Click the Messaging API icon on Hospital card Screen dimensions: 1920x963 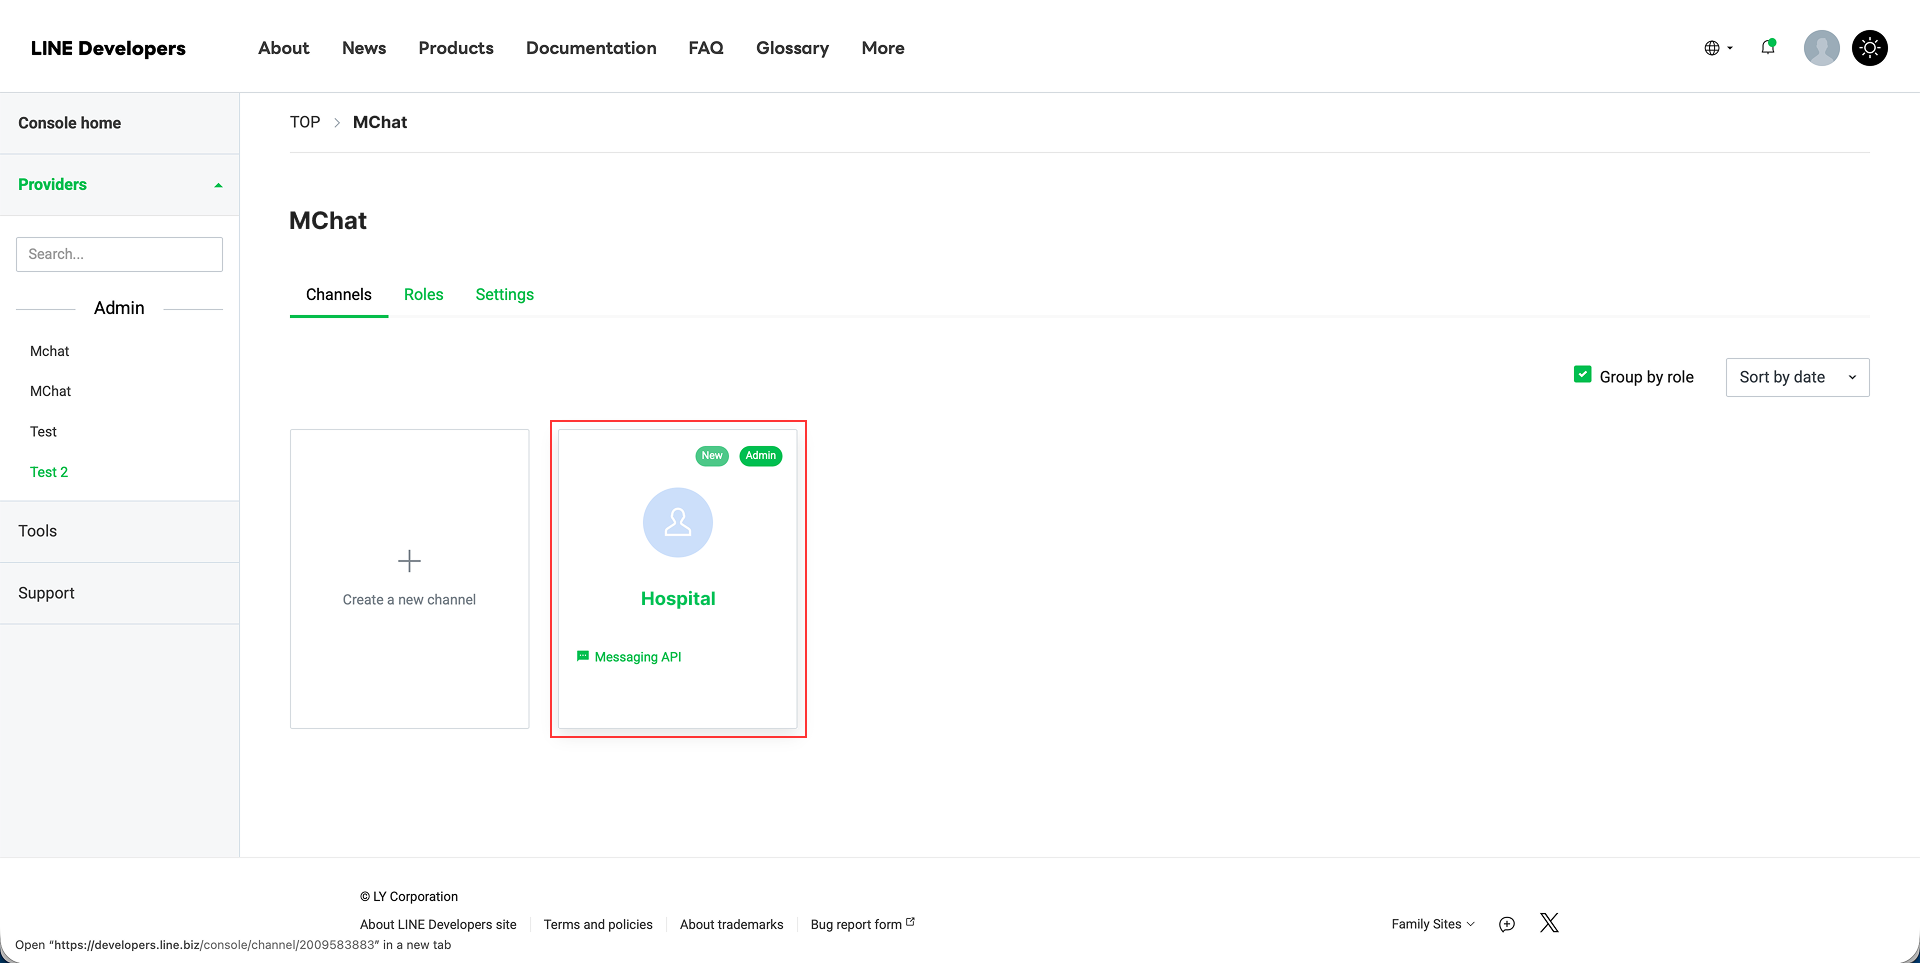(x=583, y=656)
